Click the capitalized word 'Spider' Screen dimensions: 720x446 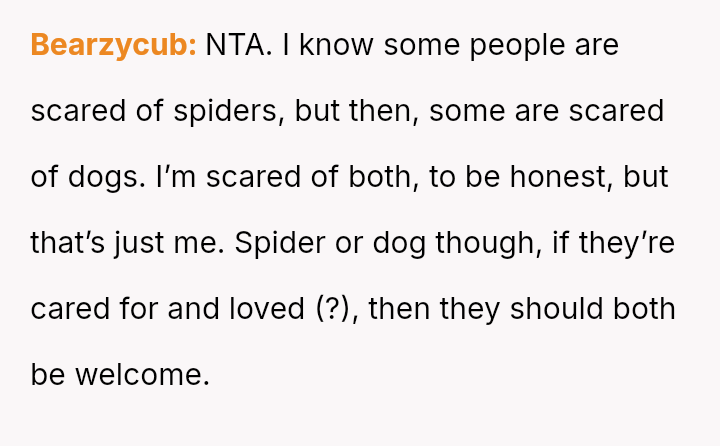coord(269,243)
